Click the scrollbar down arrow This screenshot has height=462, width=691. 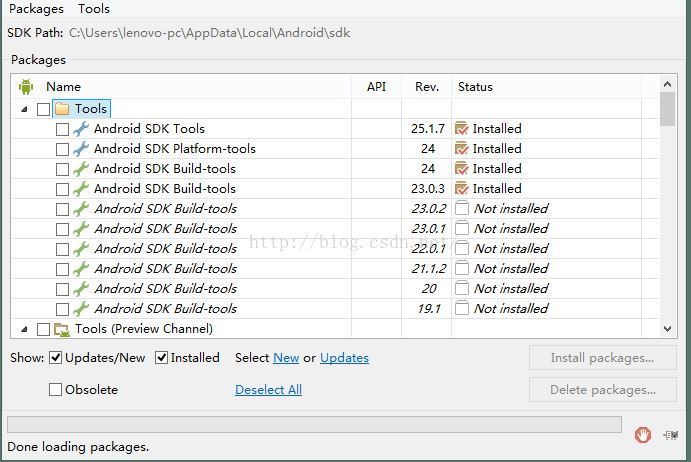tap(667, 329)
